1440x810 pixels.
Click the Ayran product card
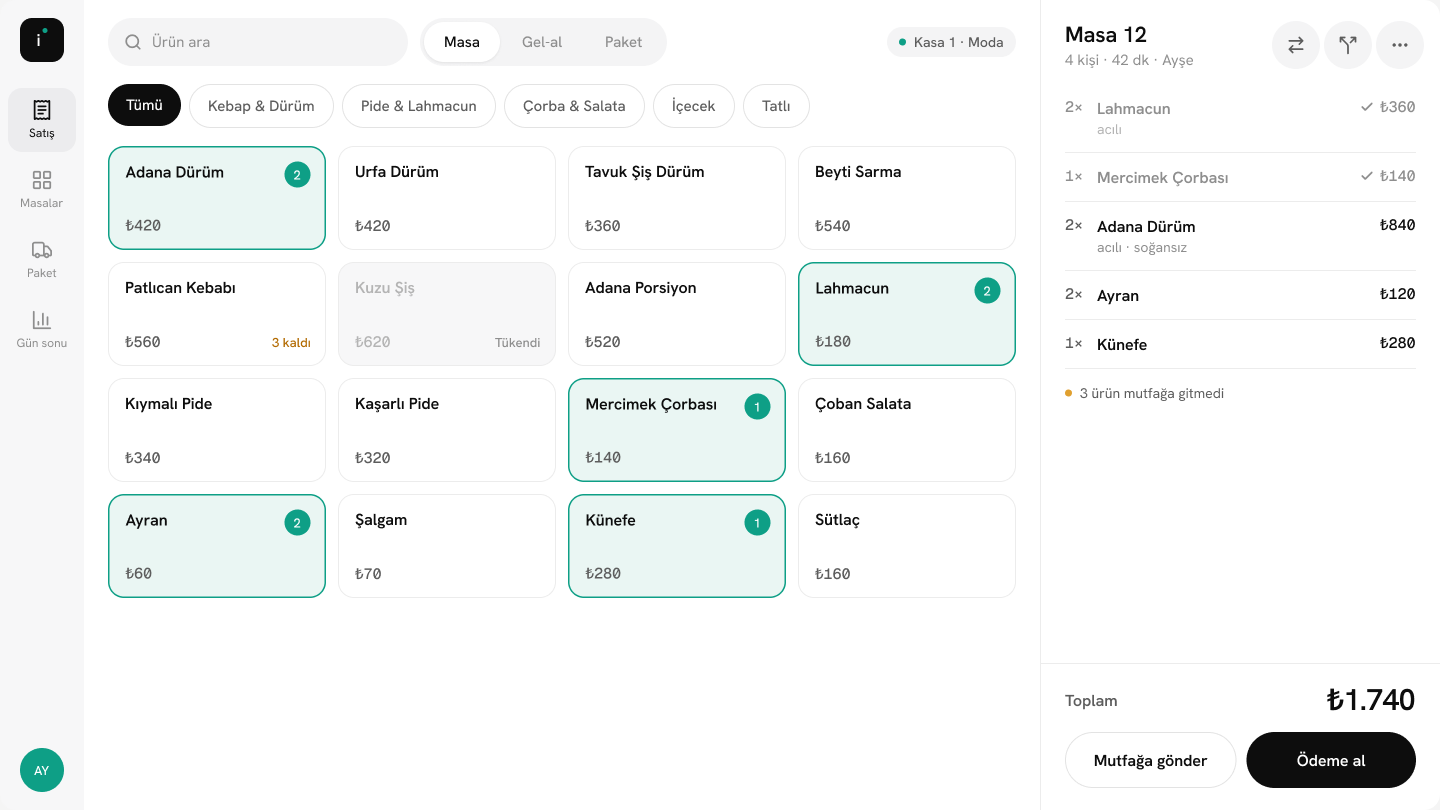pos(217,546)
